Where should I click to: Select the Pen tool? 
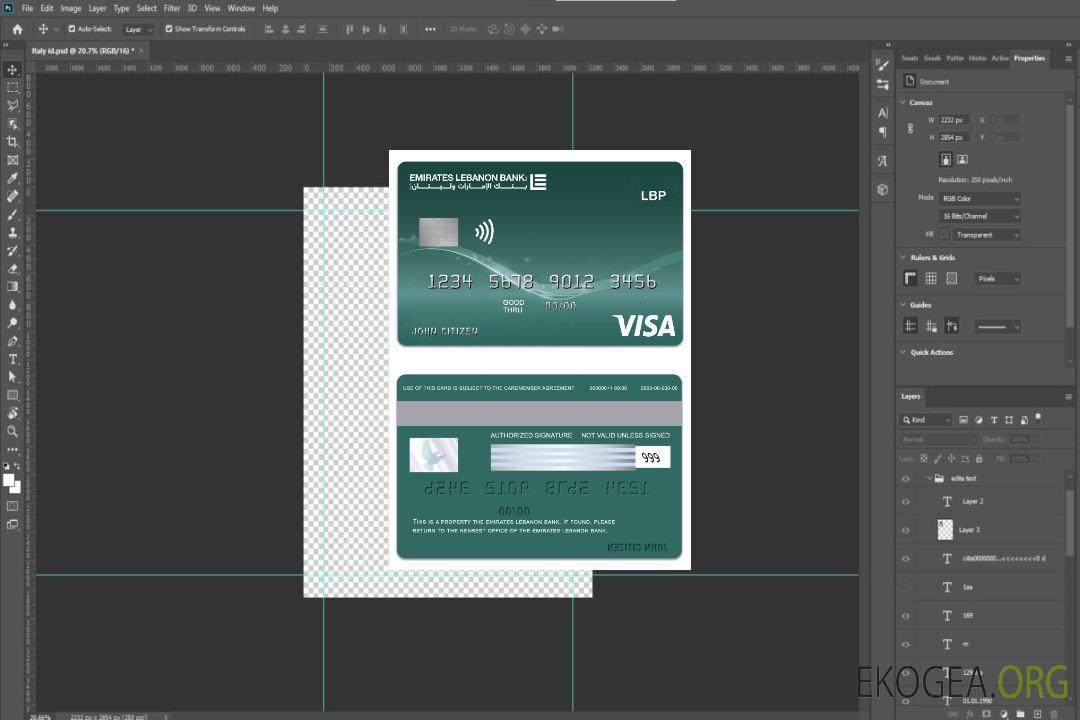12,341
